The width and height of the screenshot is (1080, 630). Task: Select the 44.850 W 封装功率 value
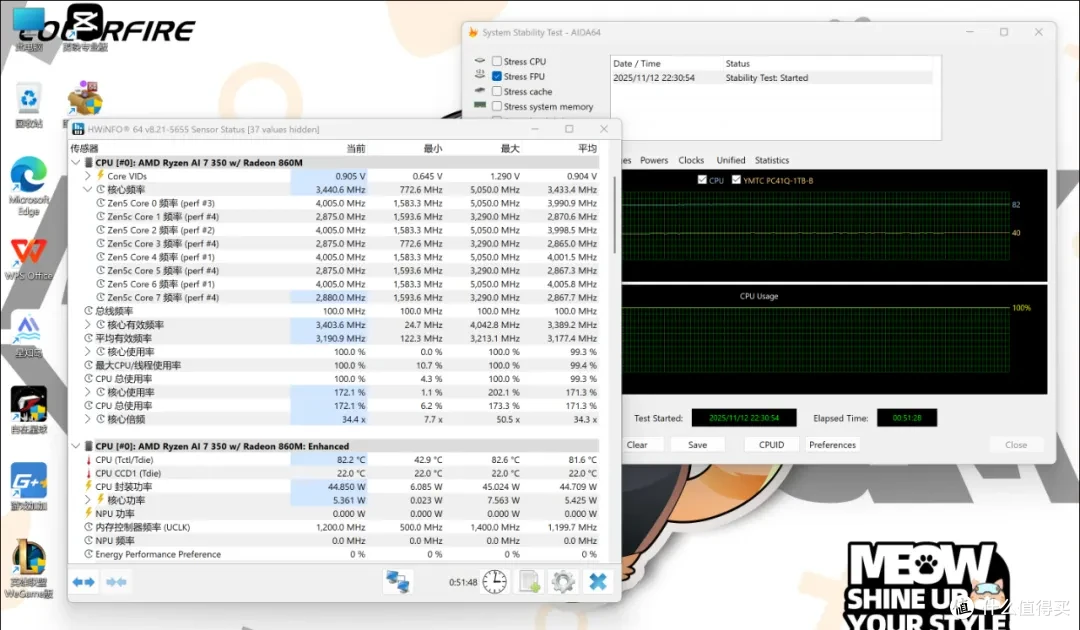tap(346, 487)
